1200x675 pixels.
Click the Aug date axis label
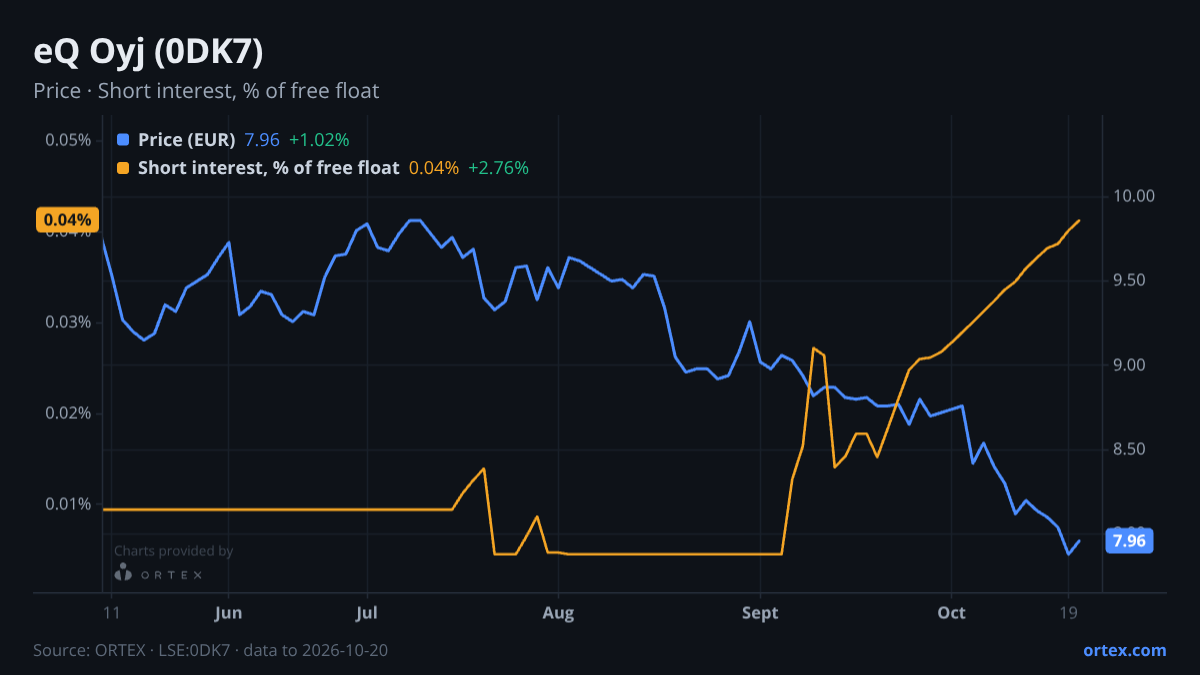tap(558, 613)
